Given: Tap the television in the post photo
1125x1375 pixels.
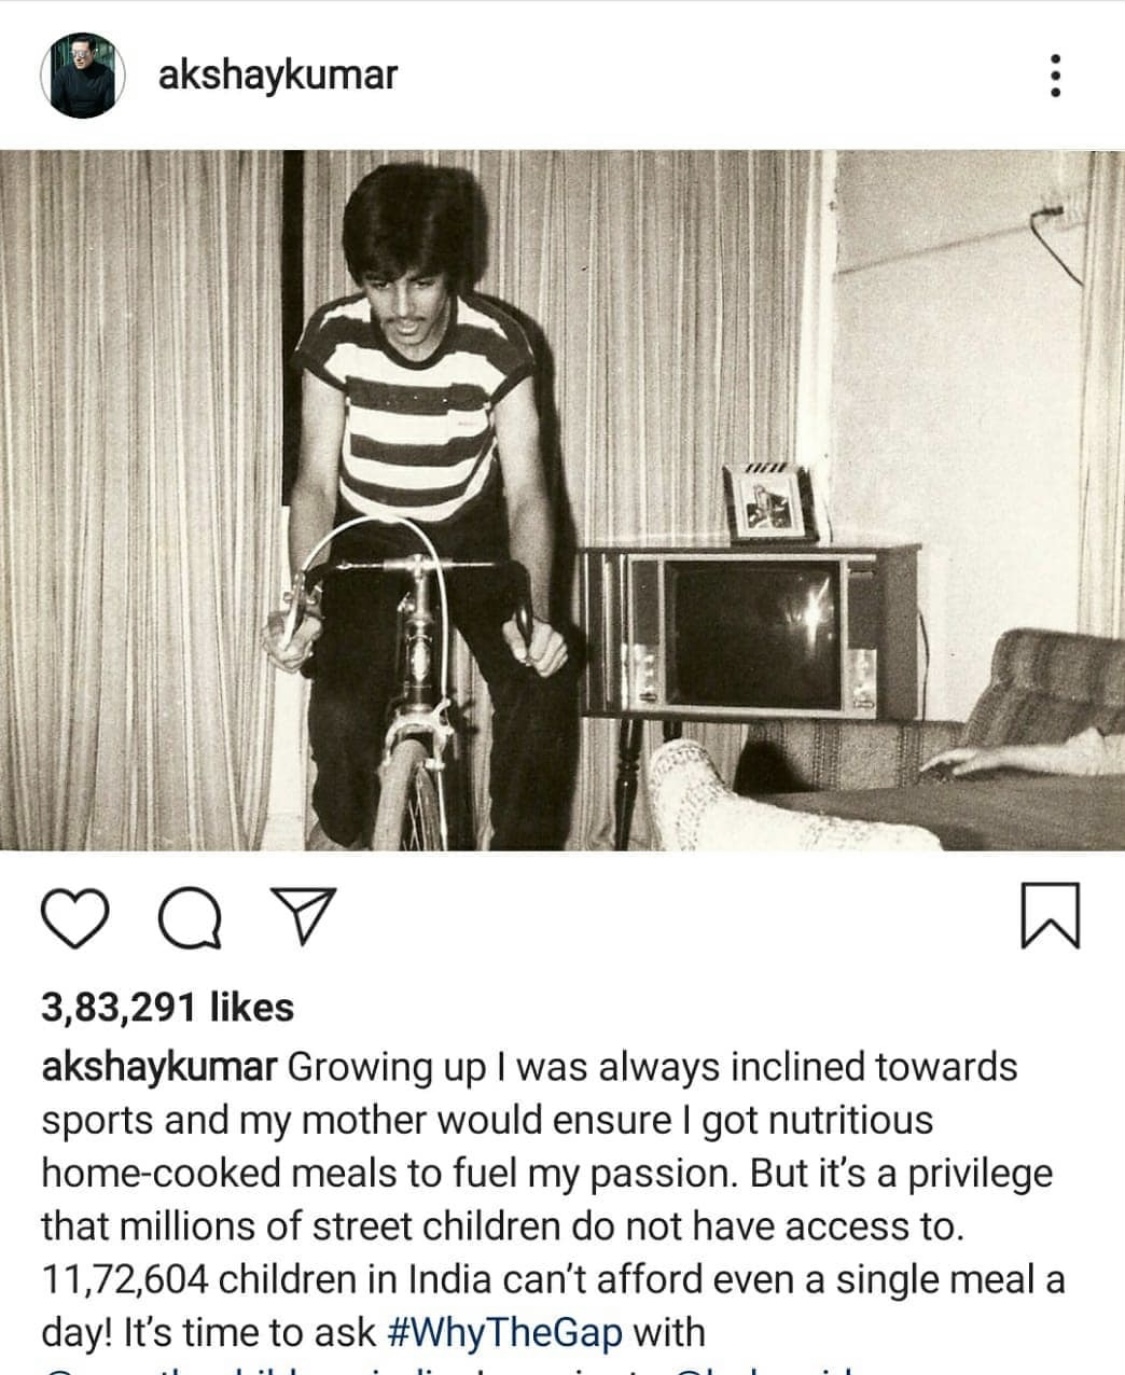Looking at the screenshot, I should tap(750, 630).
